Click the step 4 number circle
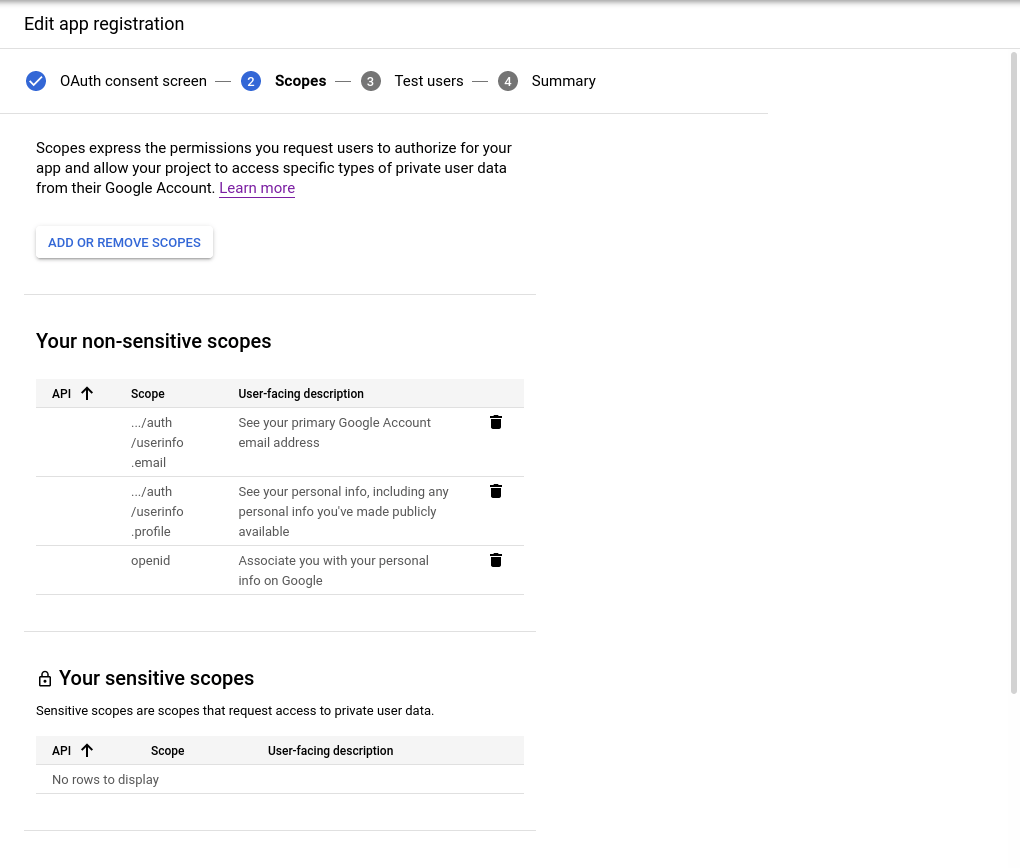Screen dimensions: 1020x868 point(508,81)
